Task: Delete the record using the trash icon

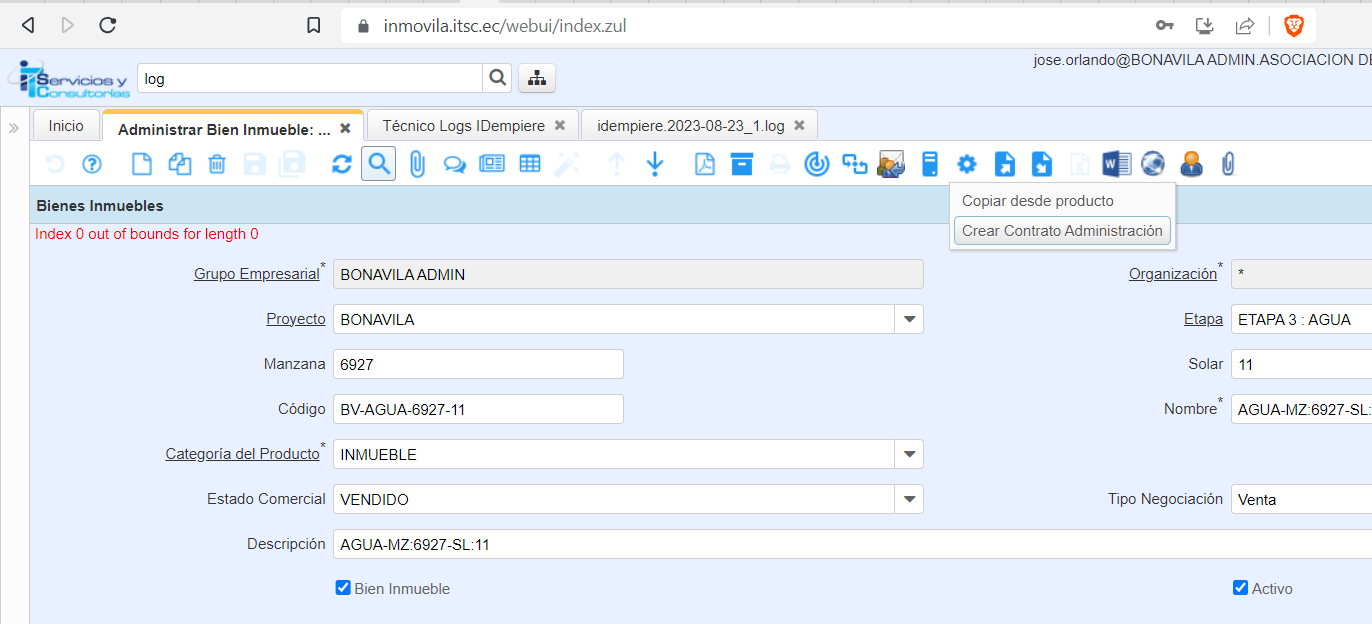Action: click(x=217, y=164)
